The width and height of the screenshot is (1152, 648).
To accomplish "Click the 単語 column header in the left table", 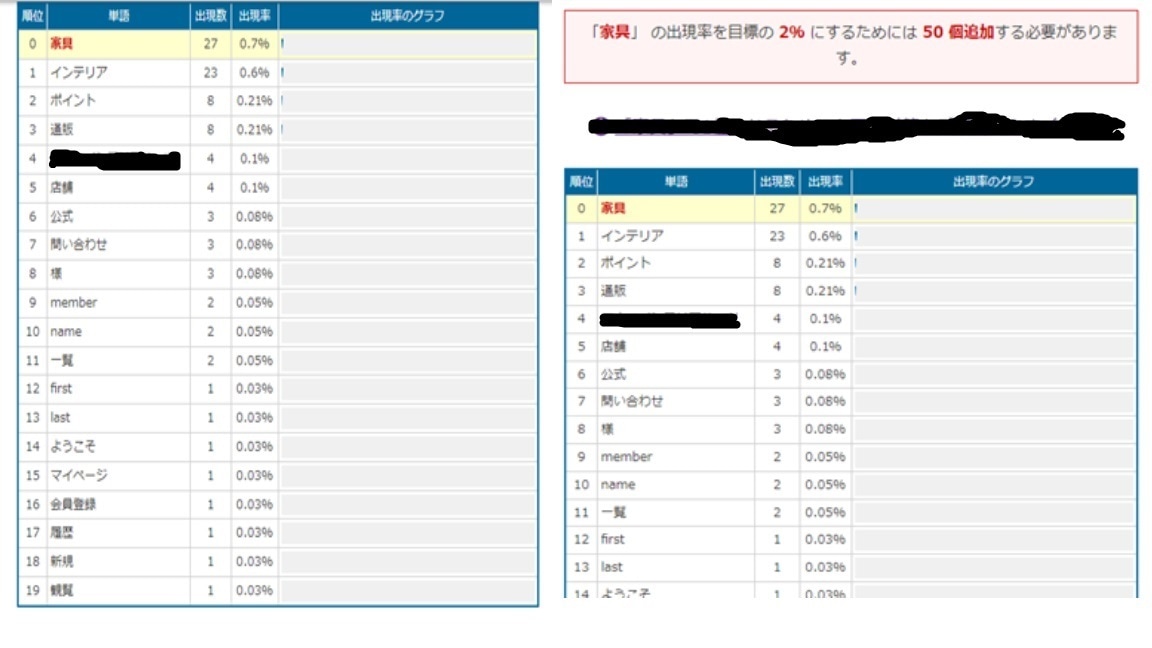I will pyautogui.click(x=118, y=15).
